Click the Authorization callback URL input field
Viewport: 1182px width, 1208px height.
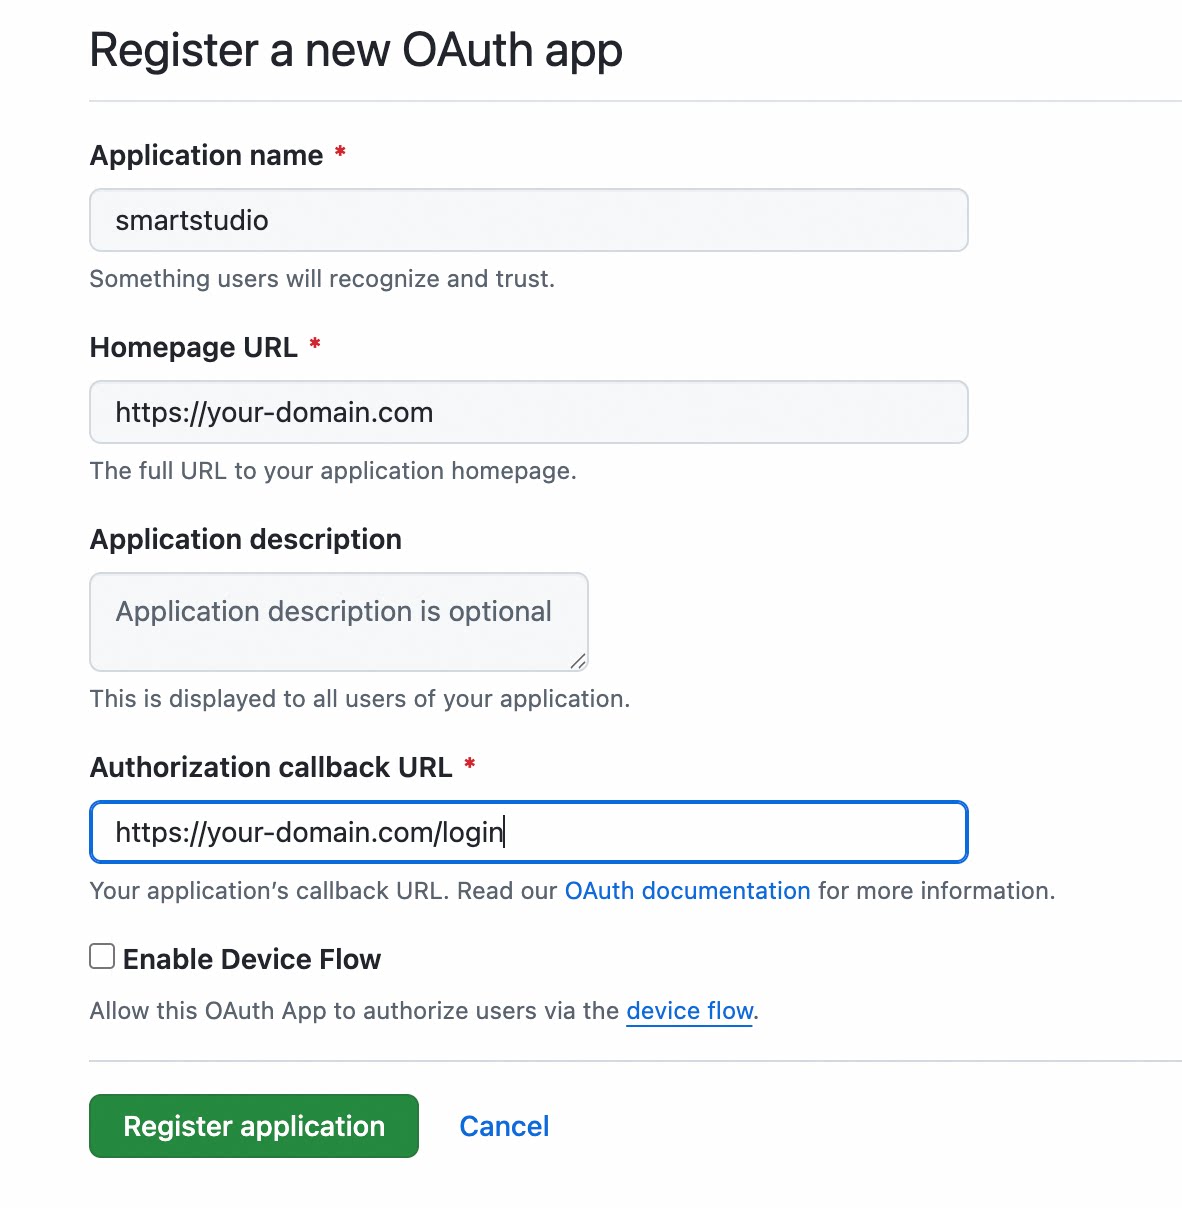click(529, 832)
